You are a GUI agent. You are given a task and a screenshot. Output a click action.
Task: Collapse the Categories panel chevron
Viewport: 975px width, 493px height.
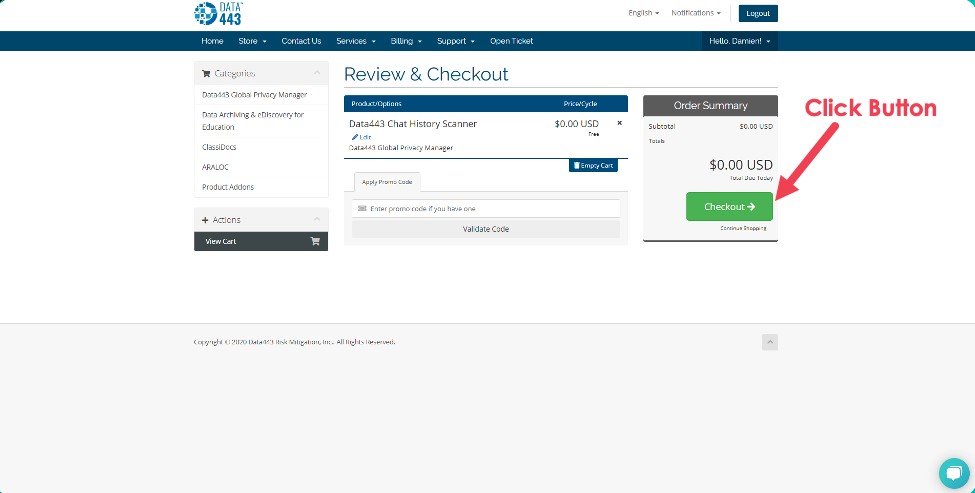pyautogui.click(x=317, y=73)
